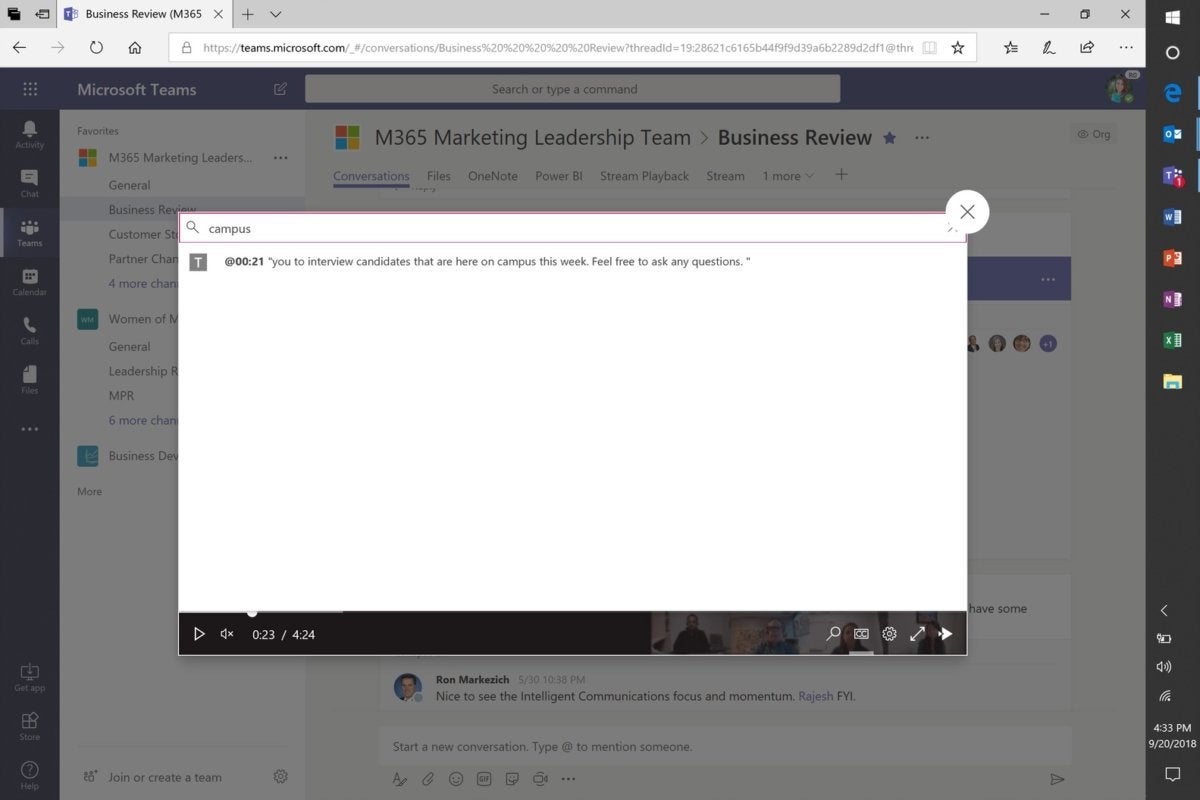The image size is (1200, 800).
Task: Open the Stream Playback tab
Action: tap(645, 176)
